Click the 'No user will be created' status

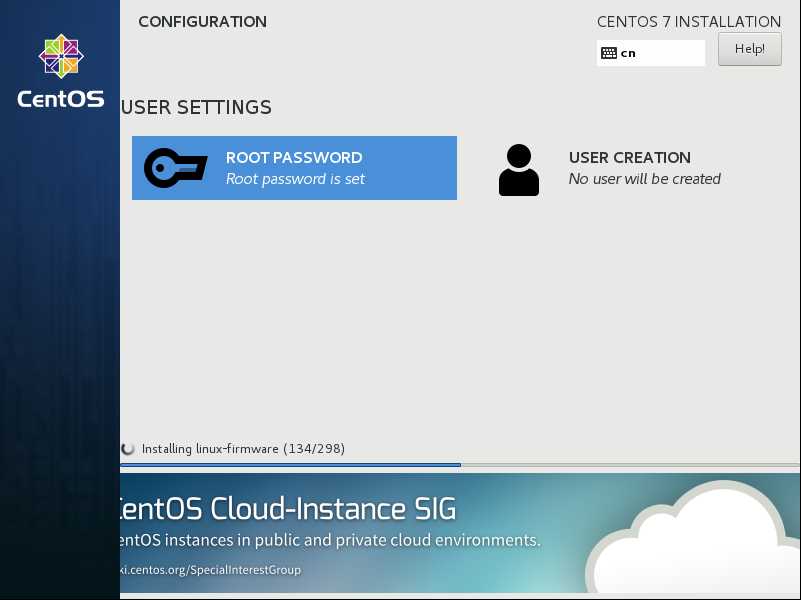645,179
